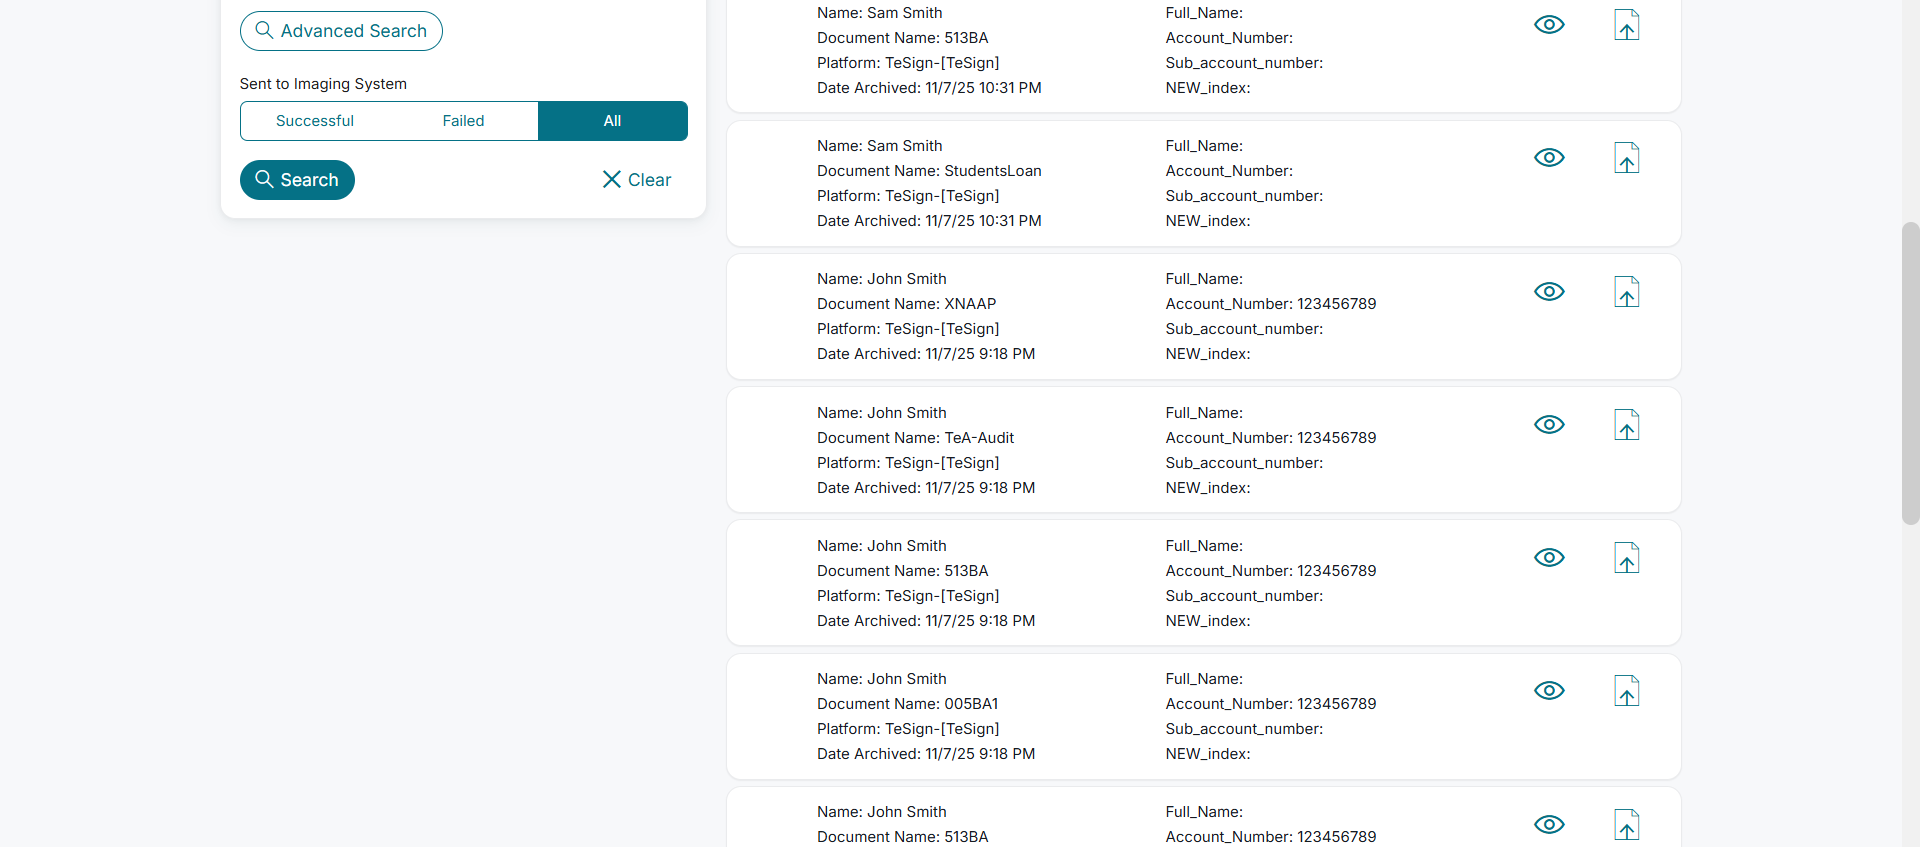Click "Account_Number: 123456789" on the TeA-Audit card
Image resolution: width=1920 pixels, height=847 pixels.
(1270, 438)
